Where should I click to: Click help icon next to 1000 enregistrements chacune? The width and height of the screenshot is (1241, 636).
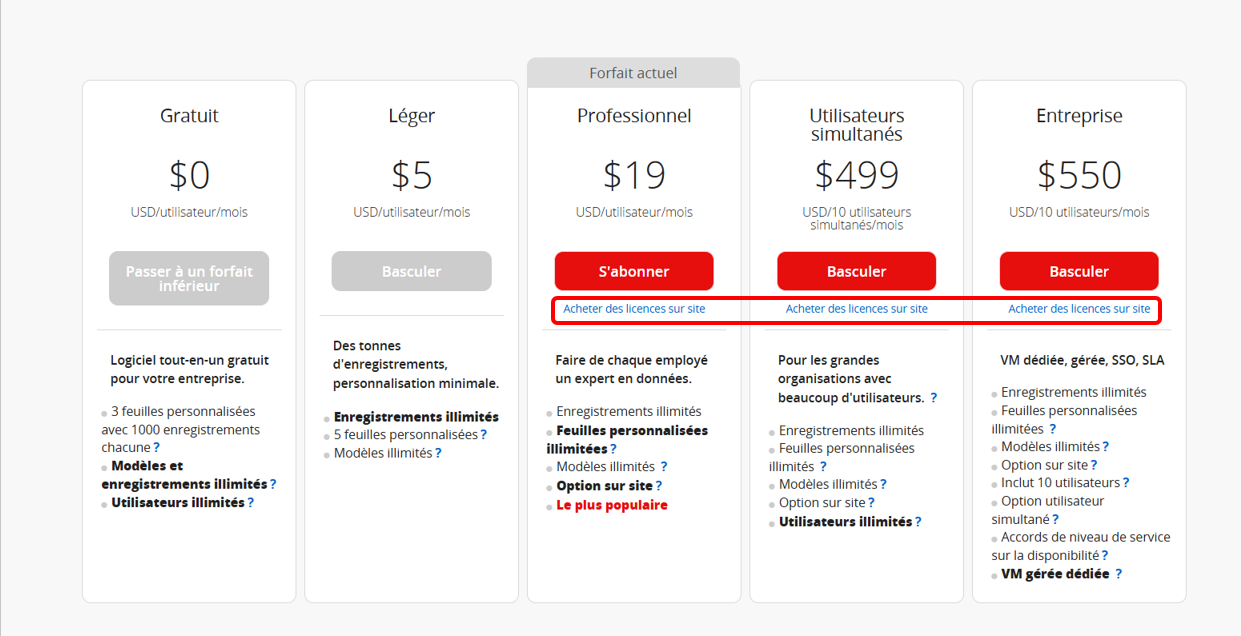click(156, 448)
